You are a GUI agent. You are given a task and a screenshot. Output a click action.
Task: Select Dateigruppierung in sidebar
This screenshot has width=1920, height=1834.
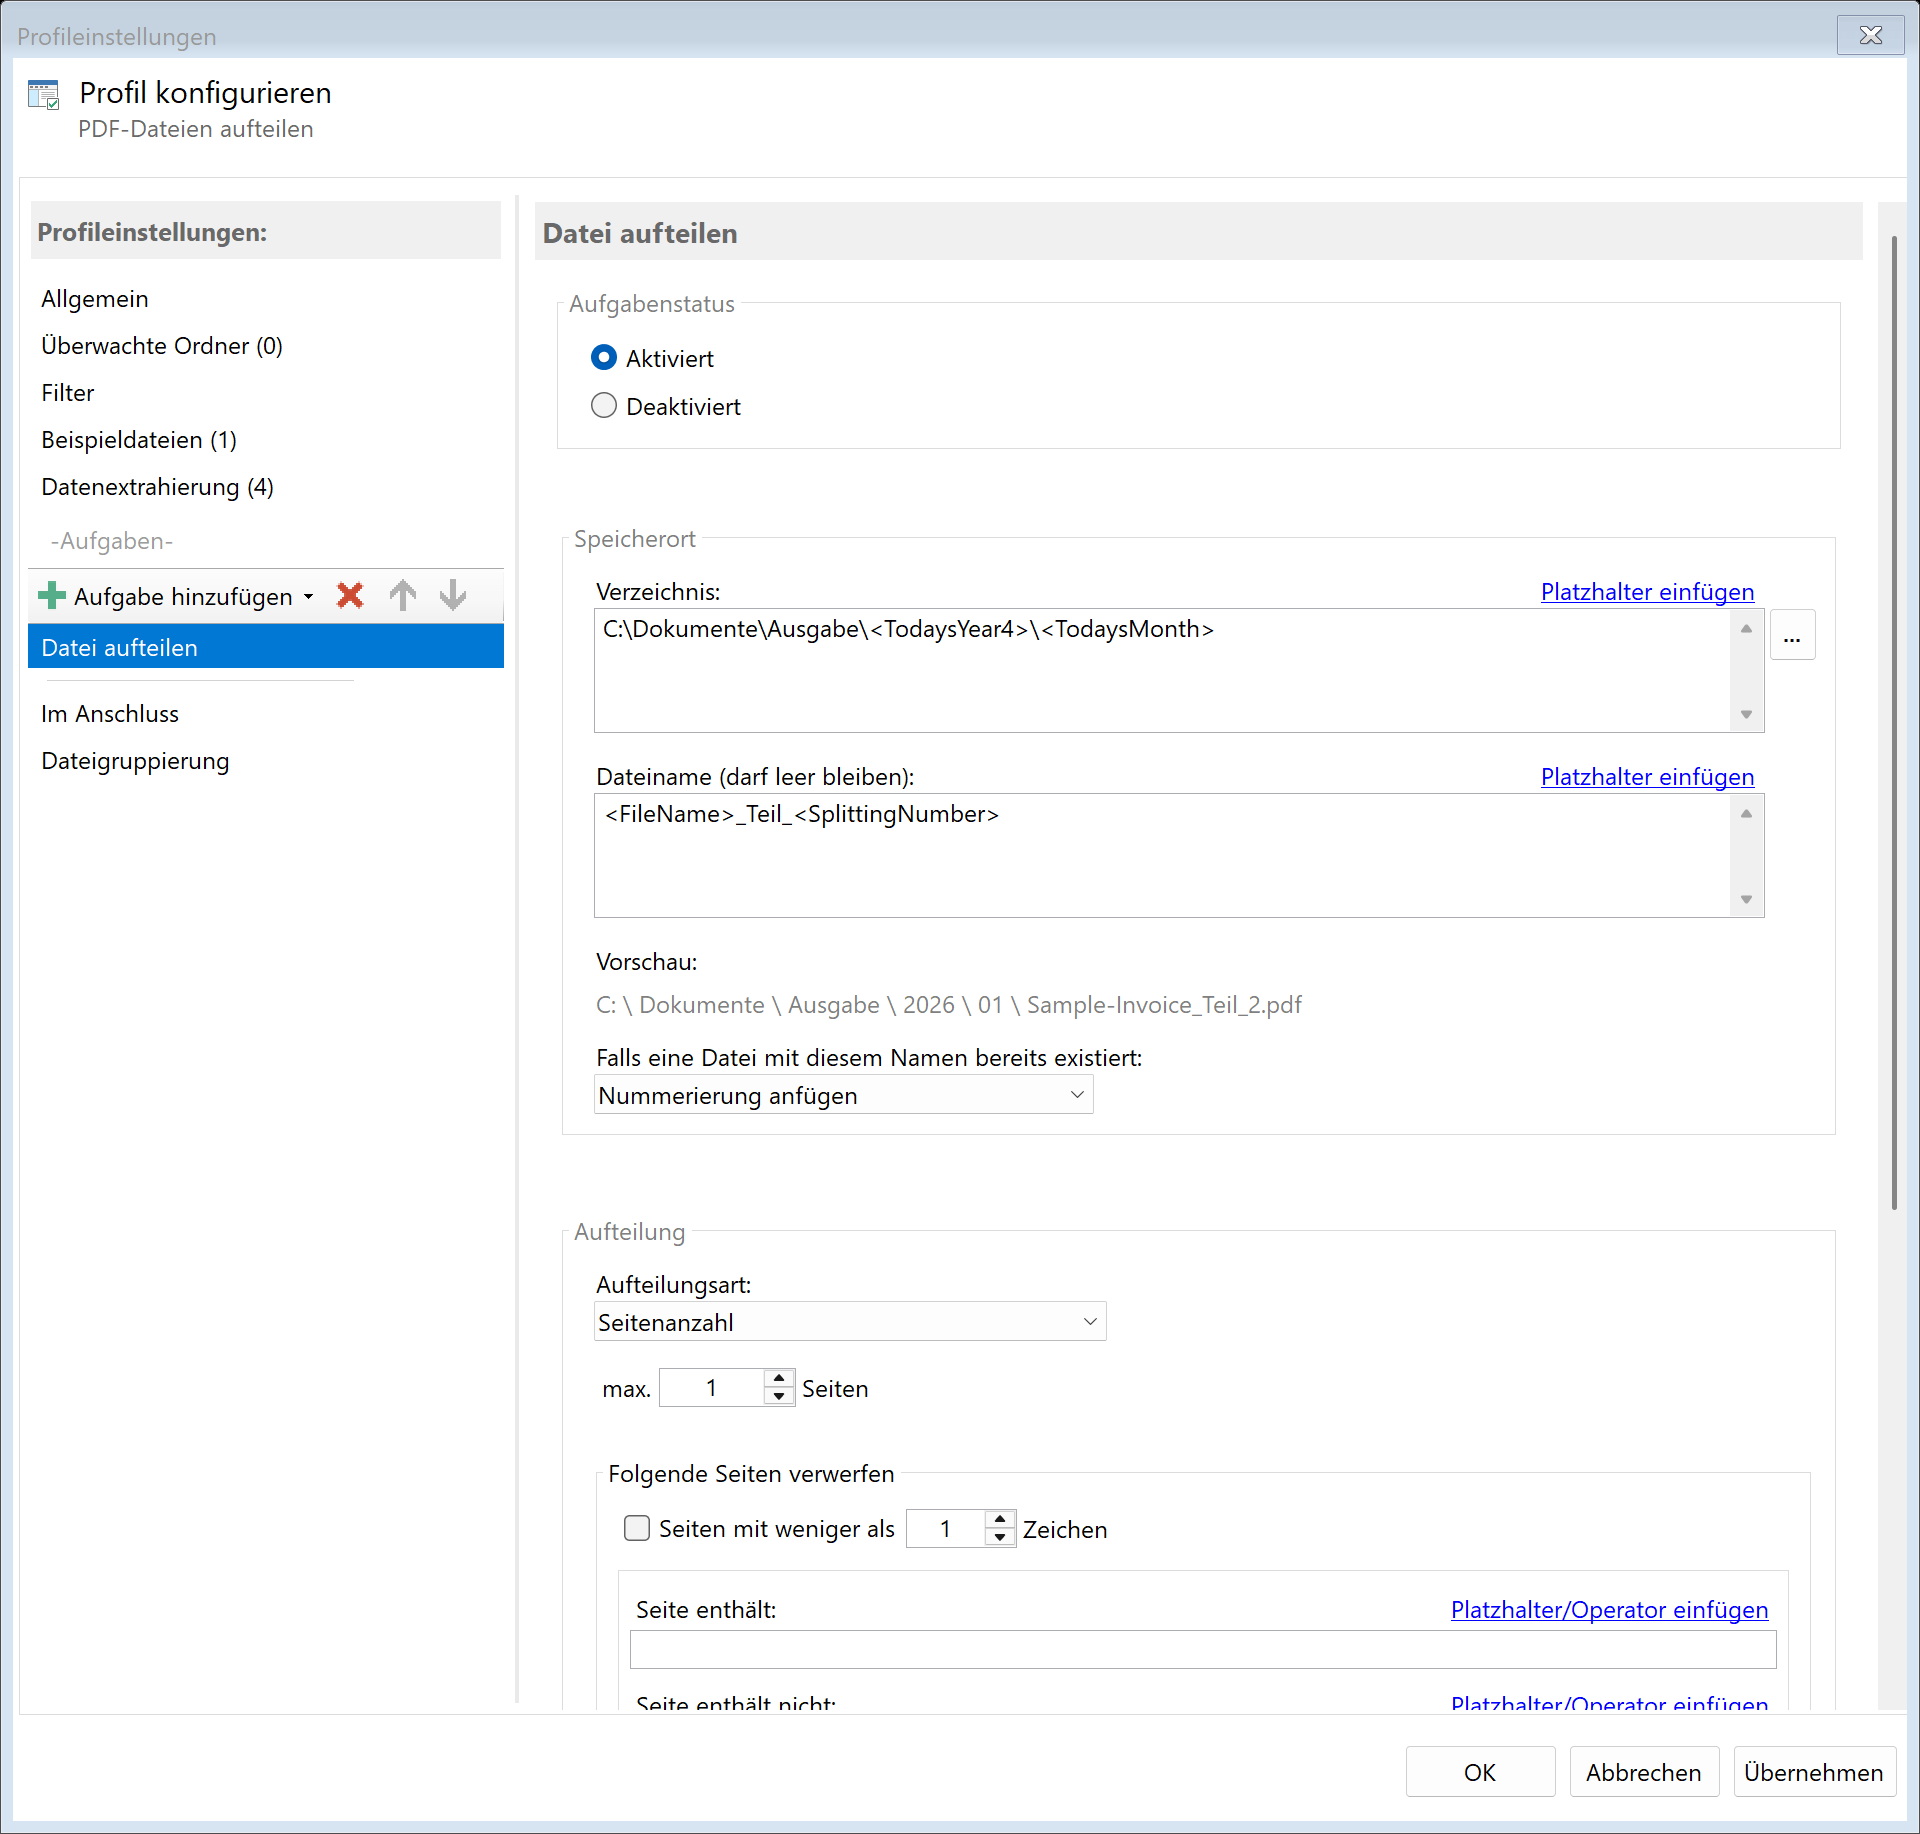tap(135, 761)
